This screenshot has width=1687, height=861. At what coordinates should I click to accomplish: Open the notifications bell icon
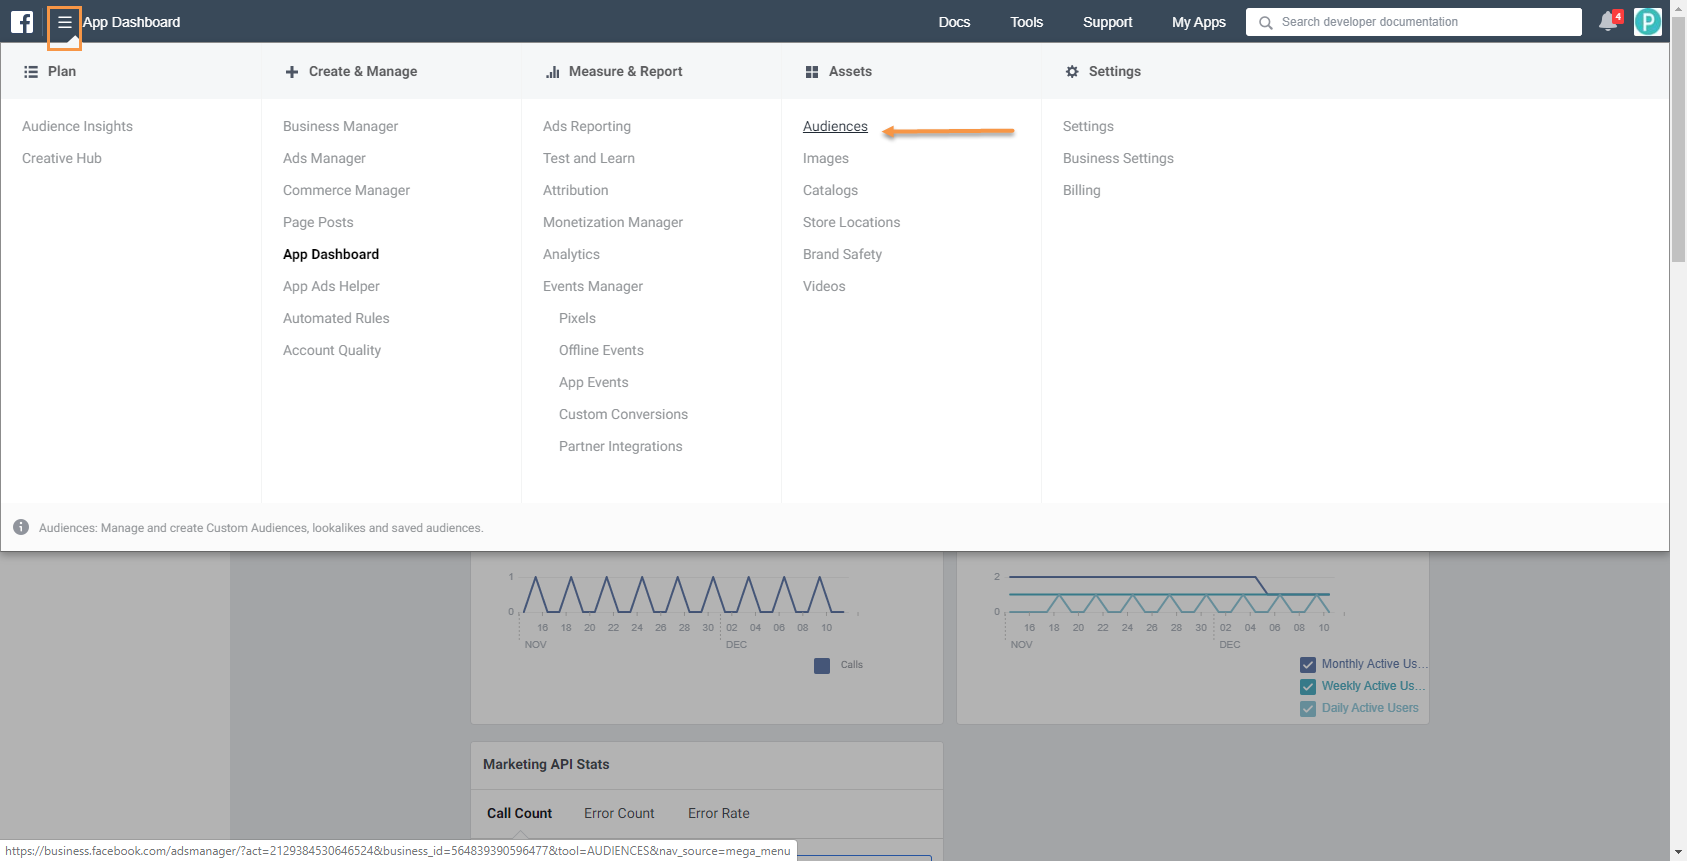[1608, 22]
